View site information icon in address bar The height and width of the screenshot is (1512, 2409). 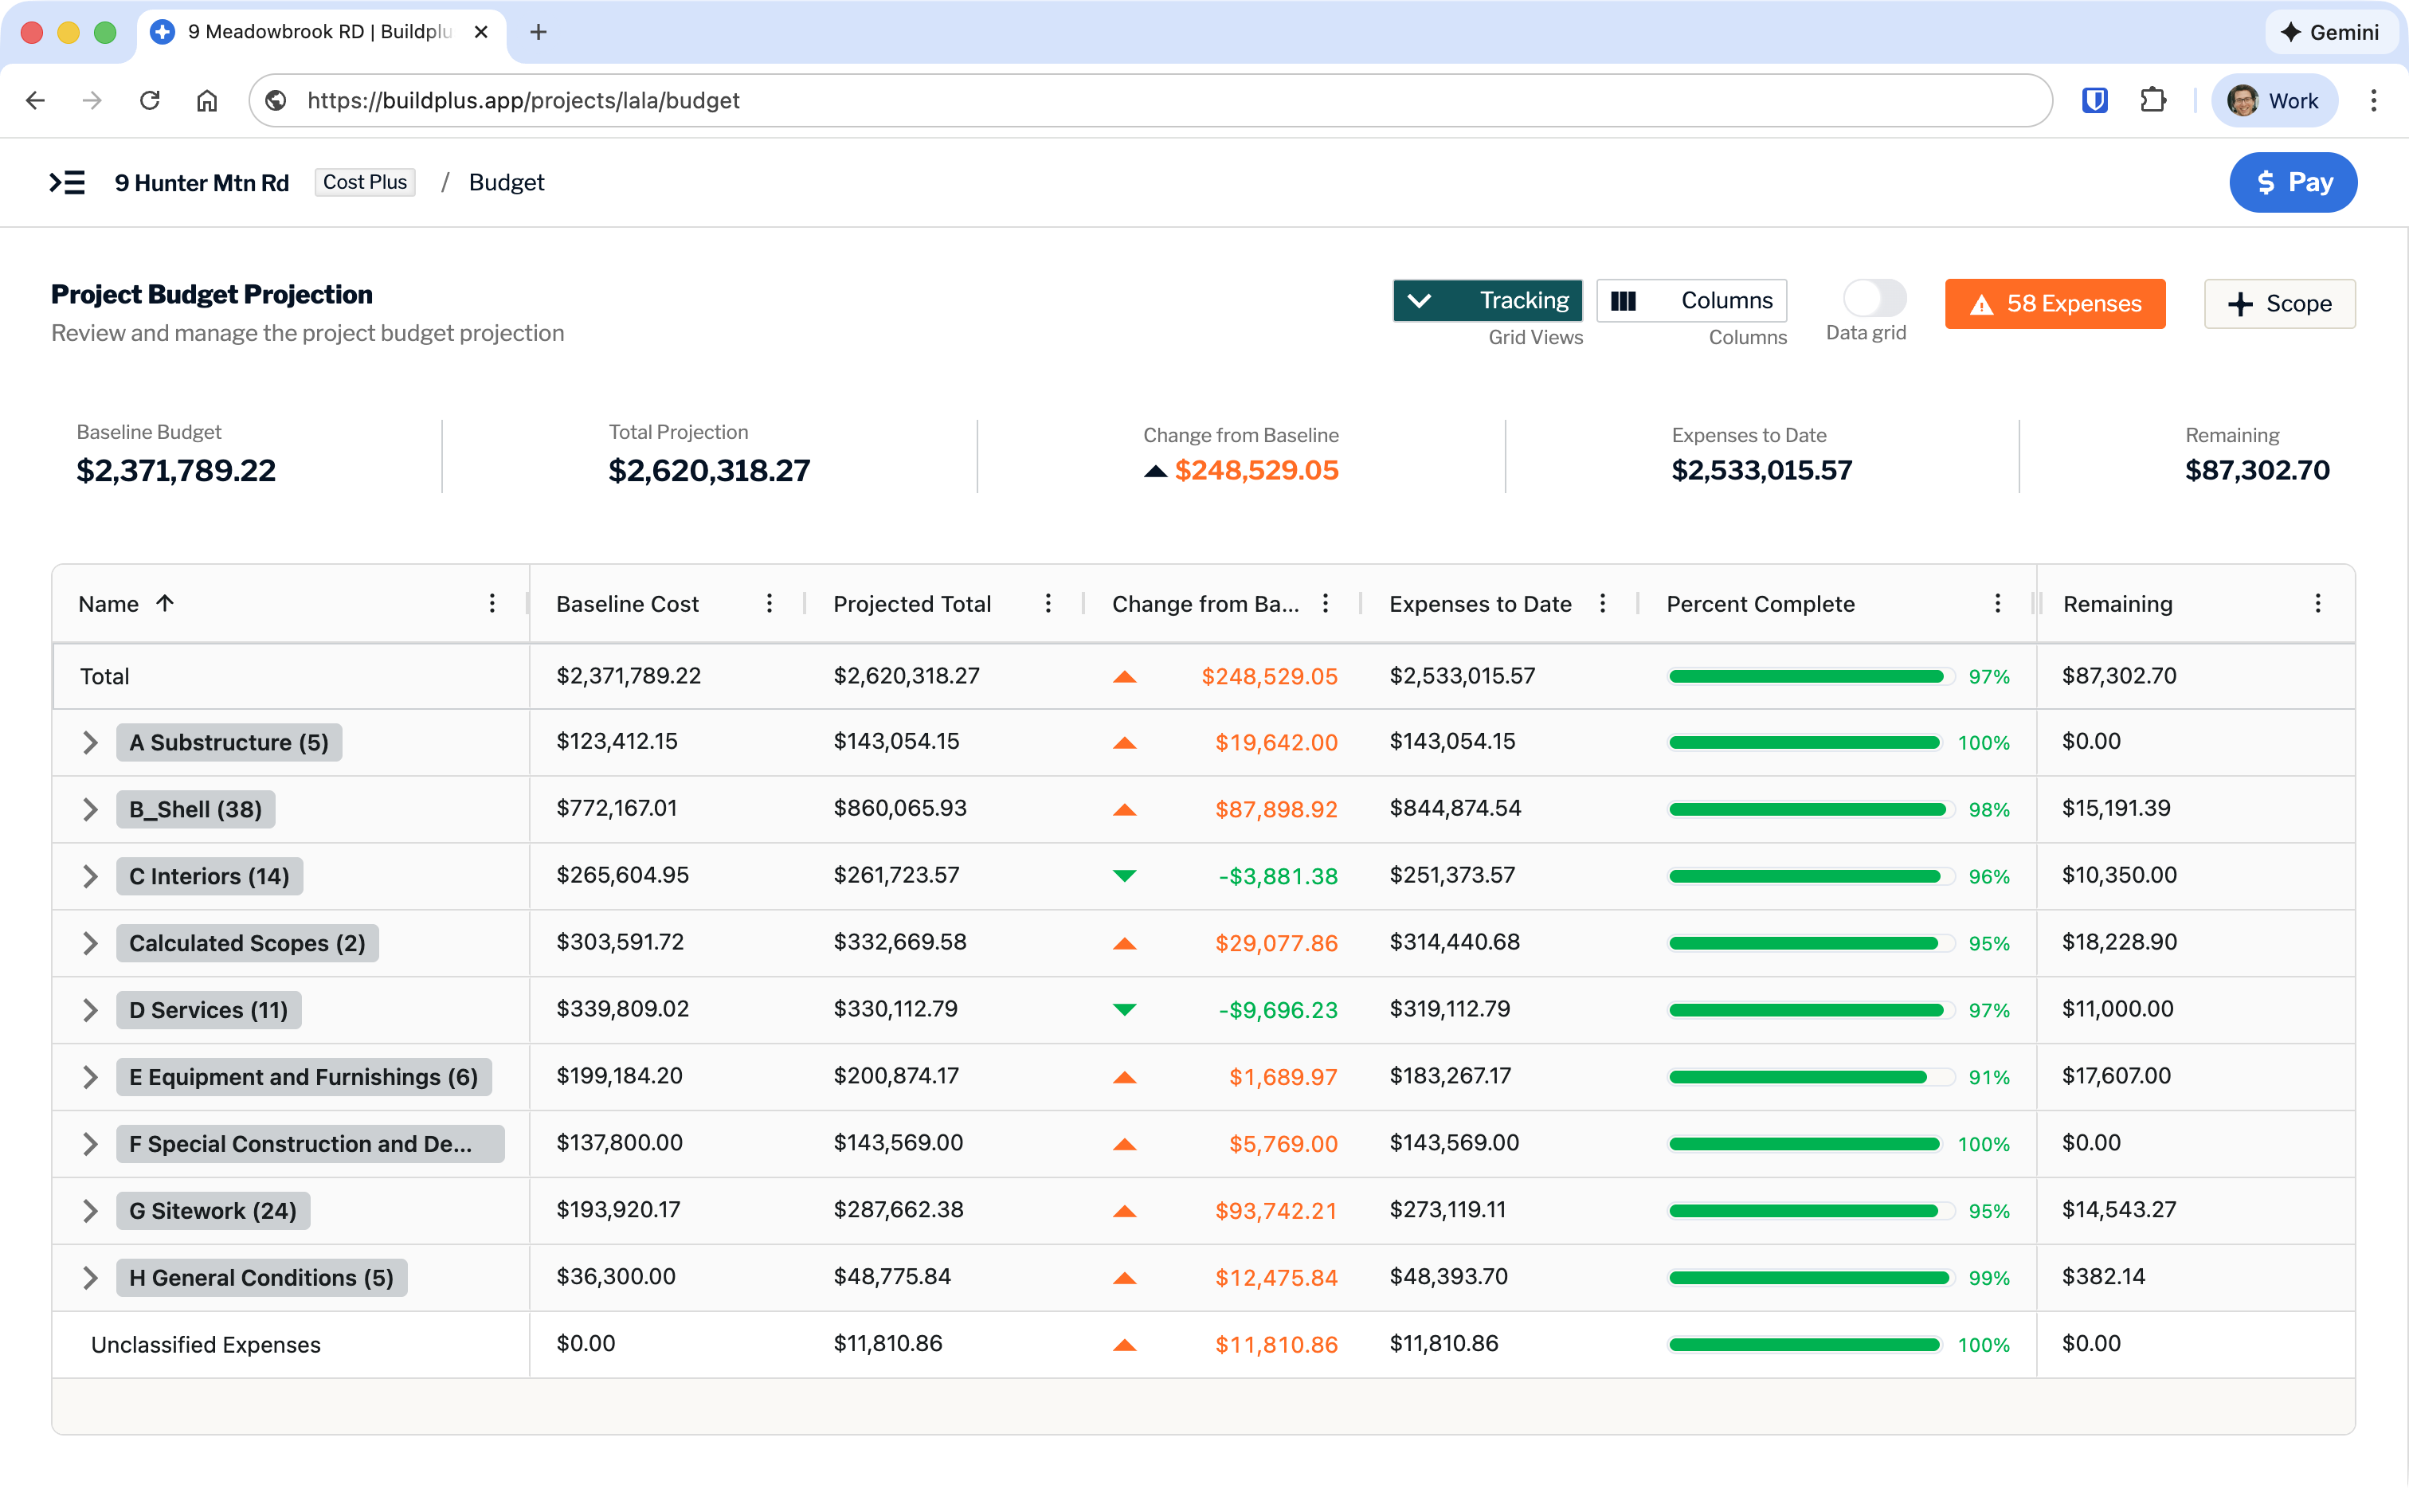pyautogui.click(x=277, y=100)
